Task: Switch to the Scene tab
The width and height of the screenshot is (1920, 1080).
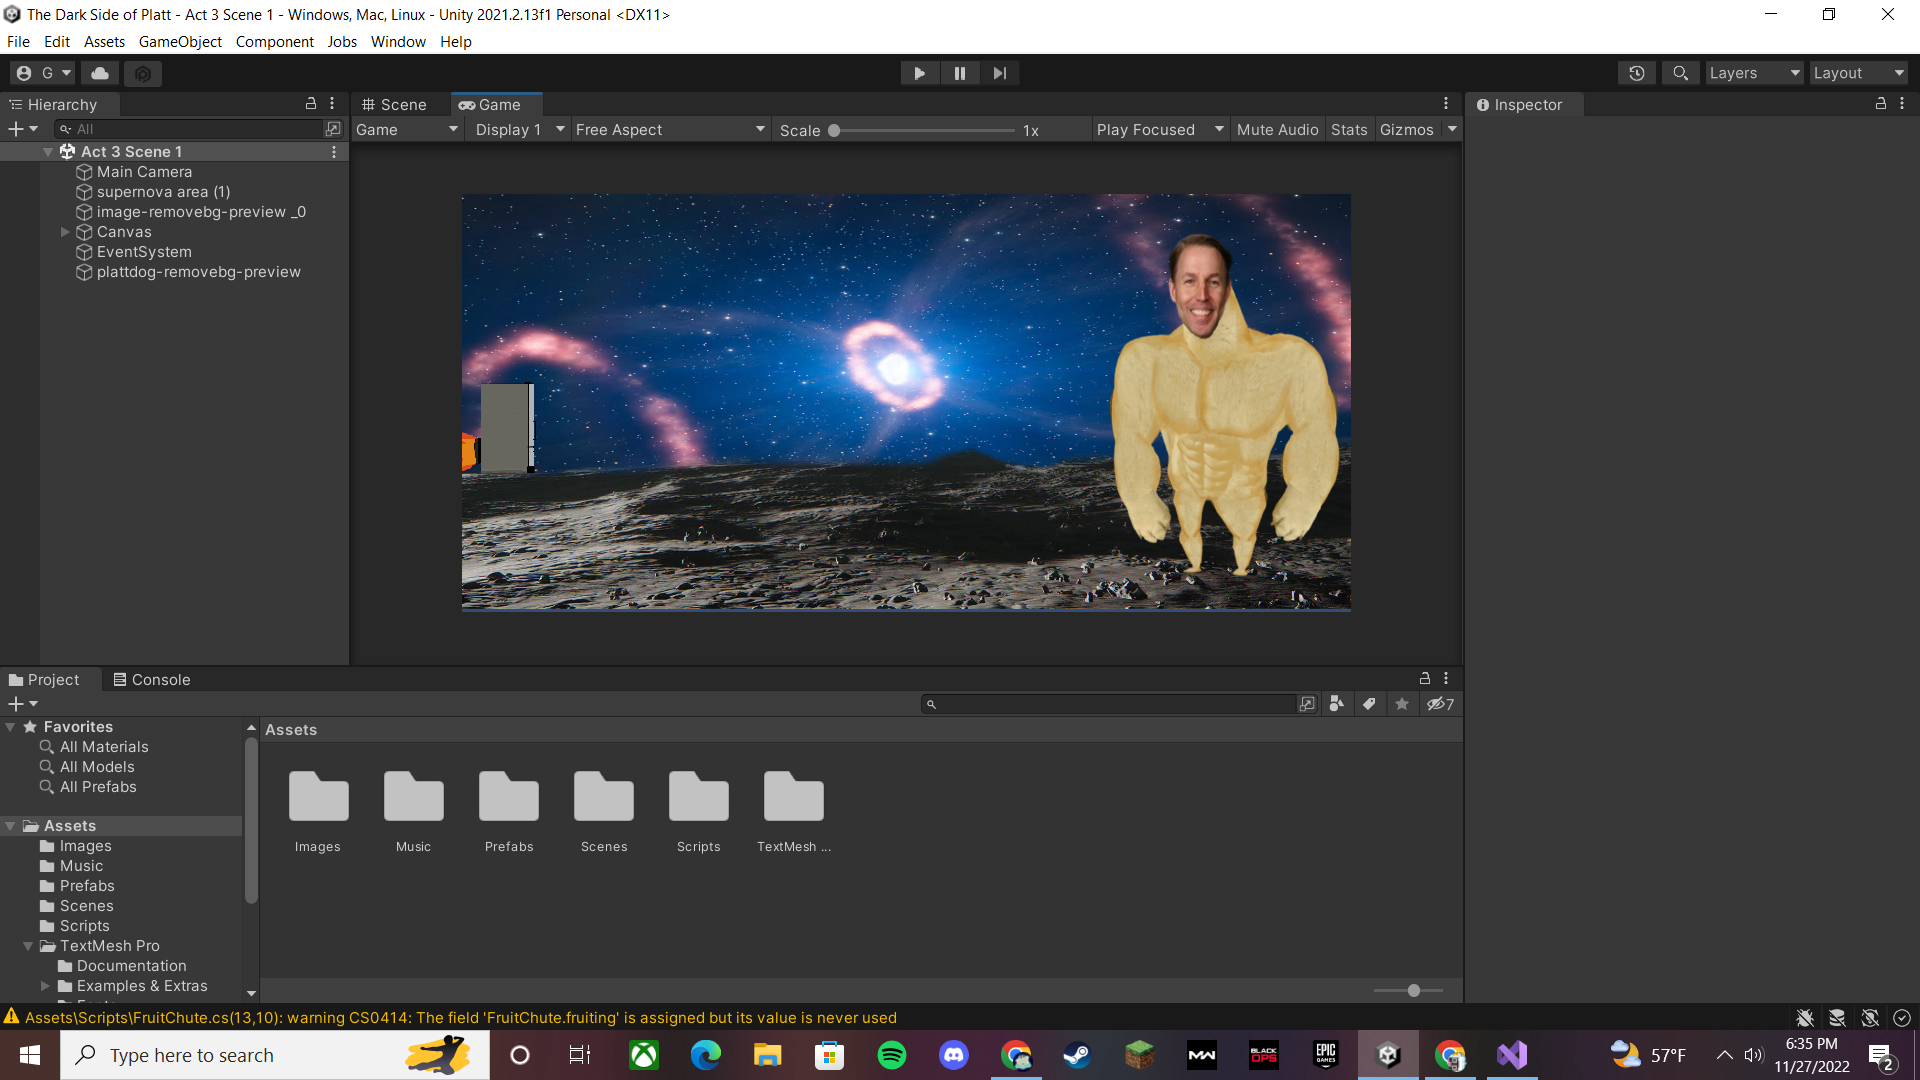Action: coord(395,105)
